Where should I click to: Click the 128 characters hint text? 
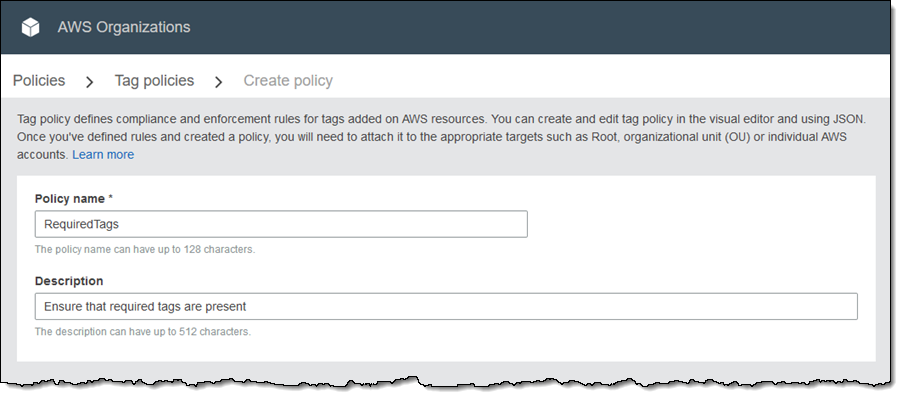[145, 249]
